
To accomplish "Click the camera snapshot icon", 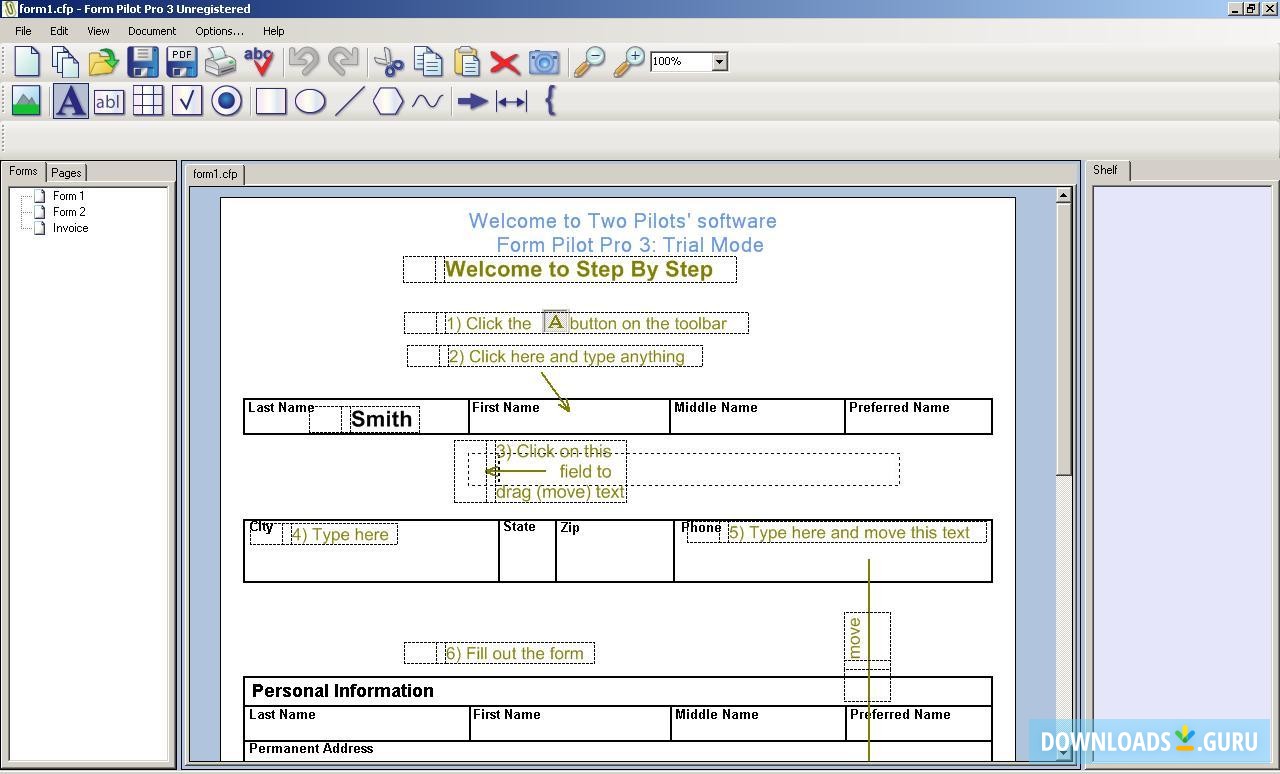I will point(544,62).
